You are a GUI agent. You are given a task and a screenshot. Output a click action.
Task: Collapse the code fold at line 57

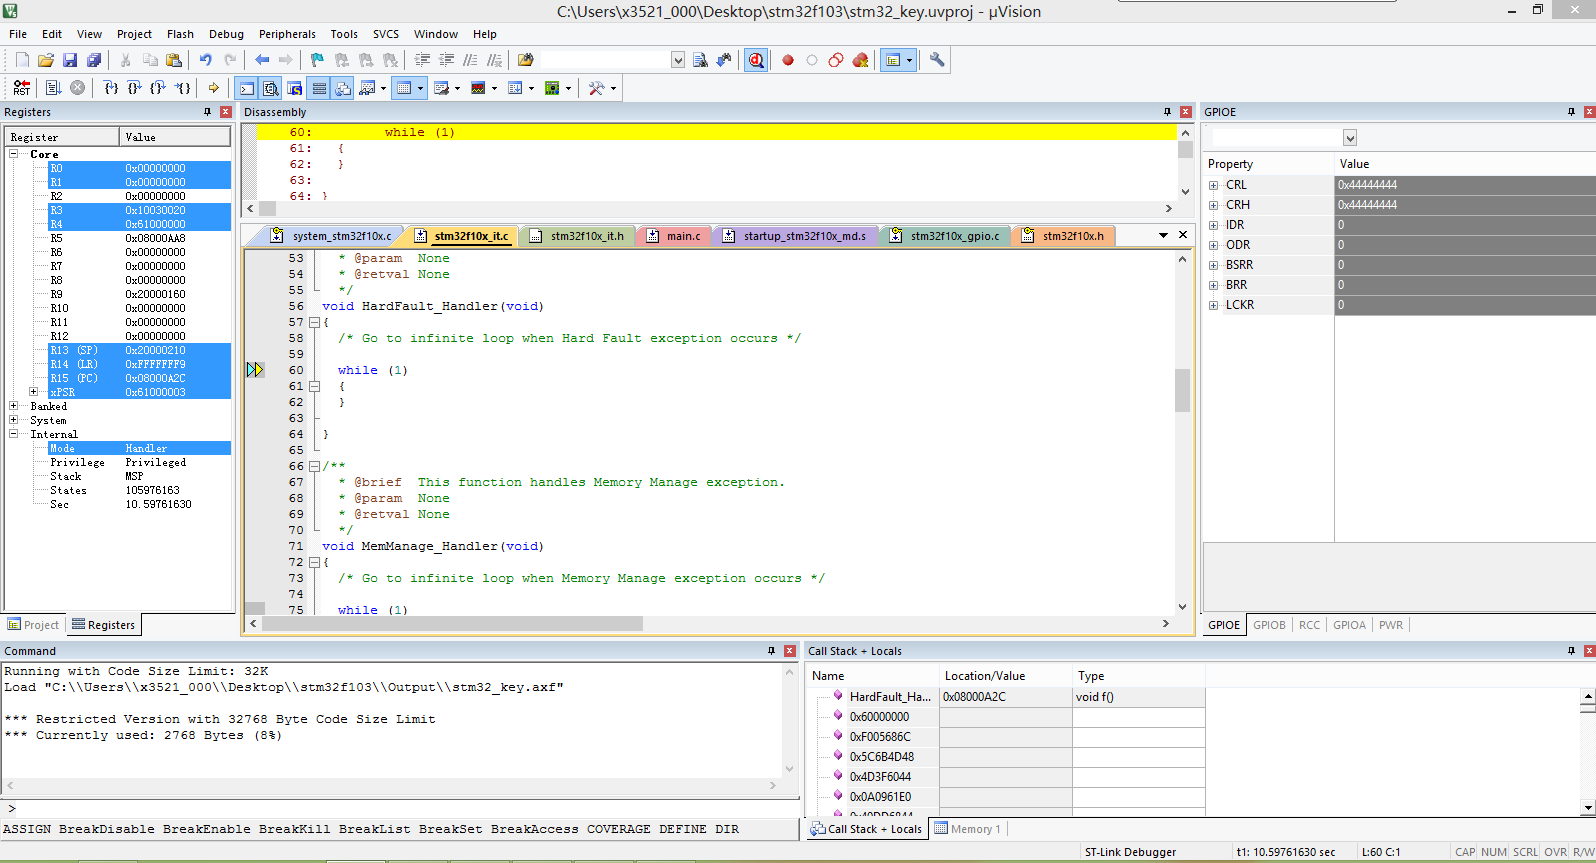[x=314, y=322]
